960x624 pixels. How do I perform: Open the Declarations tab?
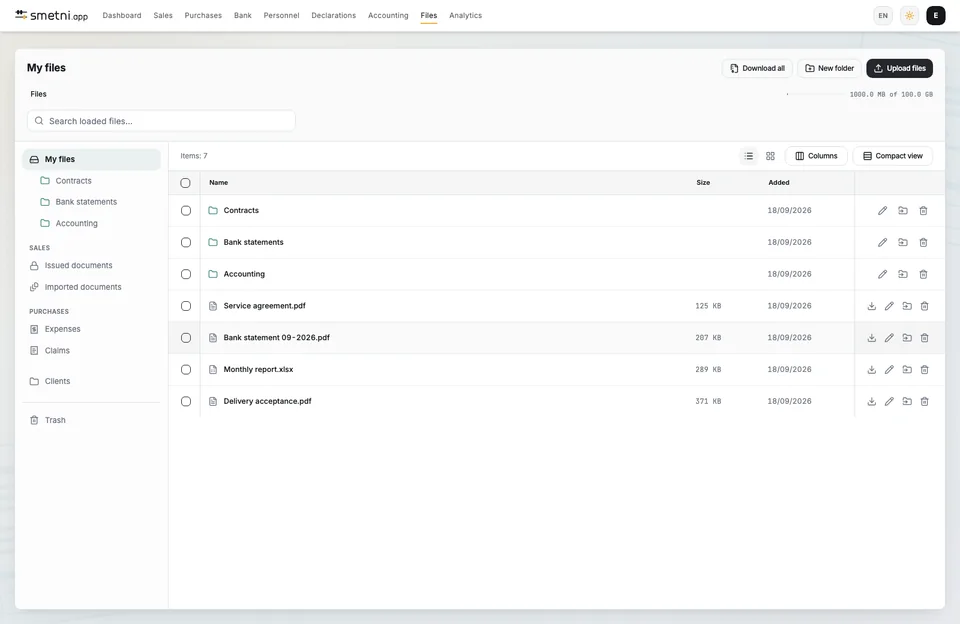click(x=334, y=15)
